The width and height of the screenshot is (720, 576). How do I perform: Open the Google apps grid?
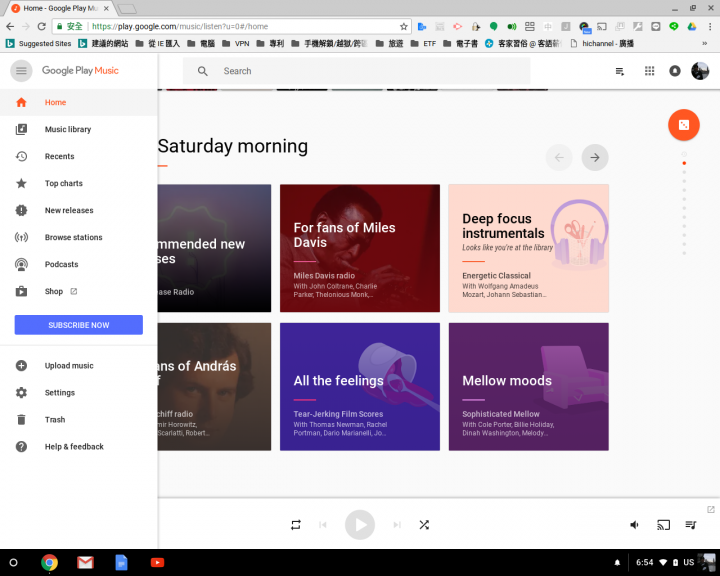point(649,71)
